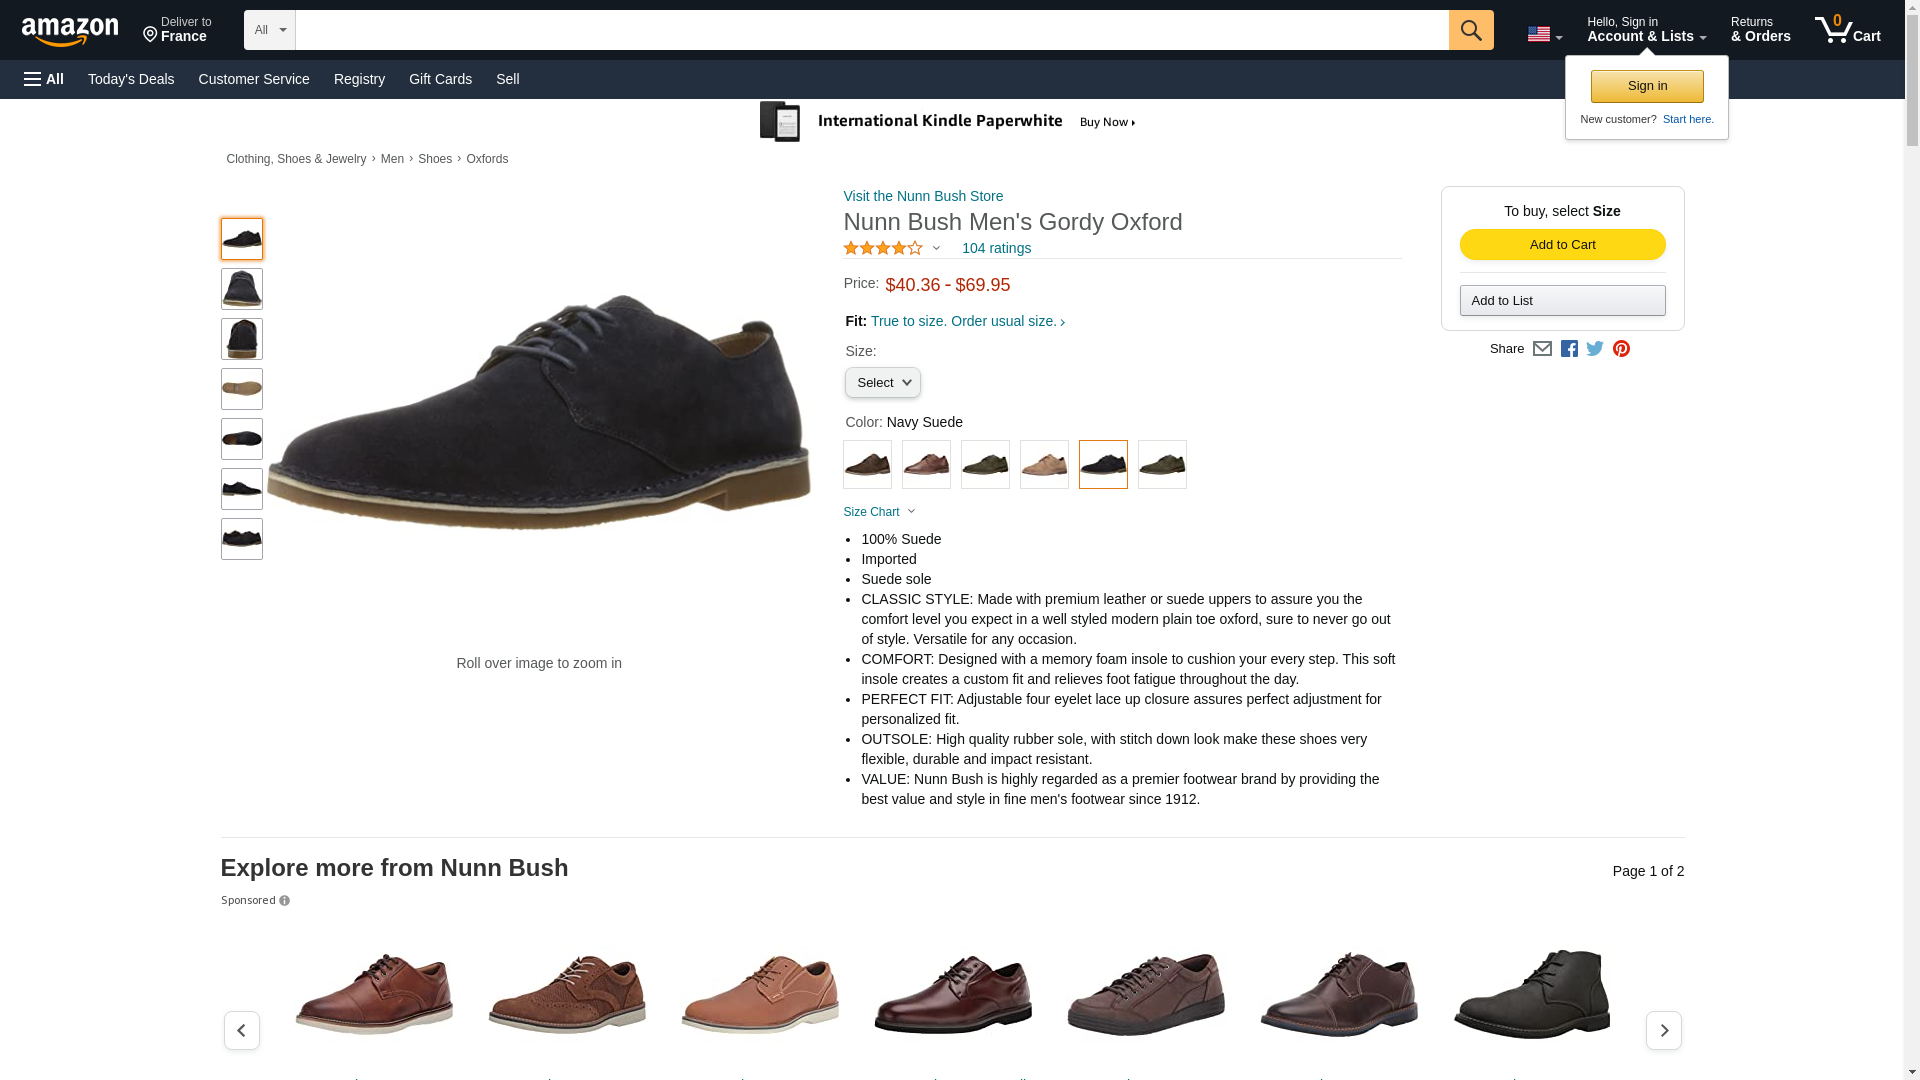View the shoe sole thumbnail image
The width and height of the screenshot is (1920, 1080).
tap(242, 389)
